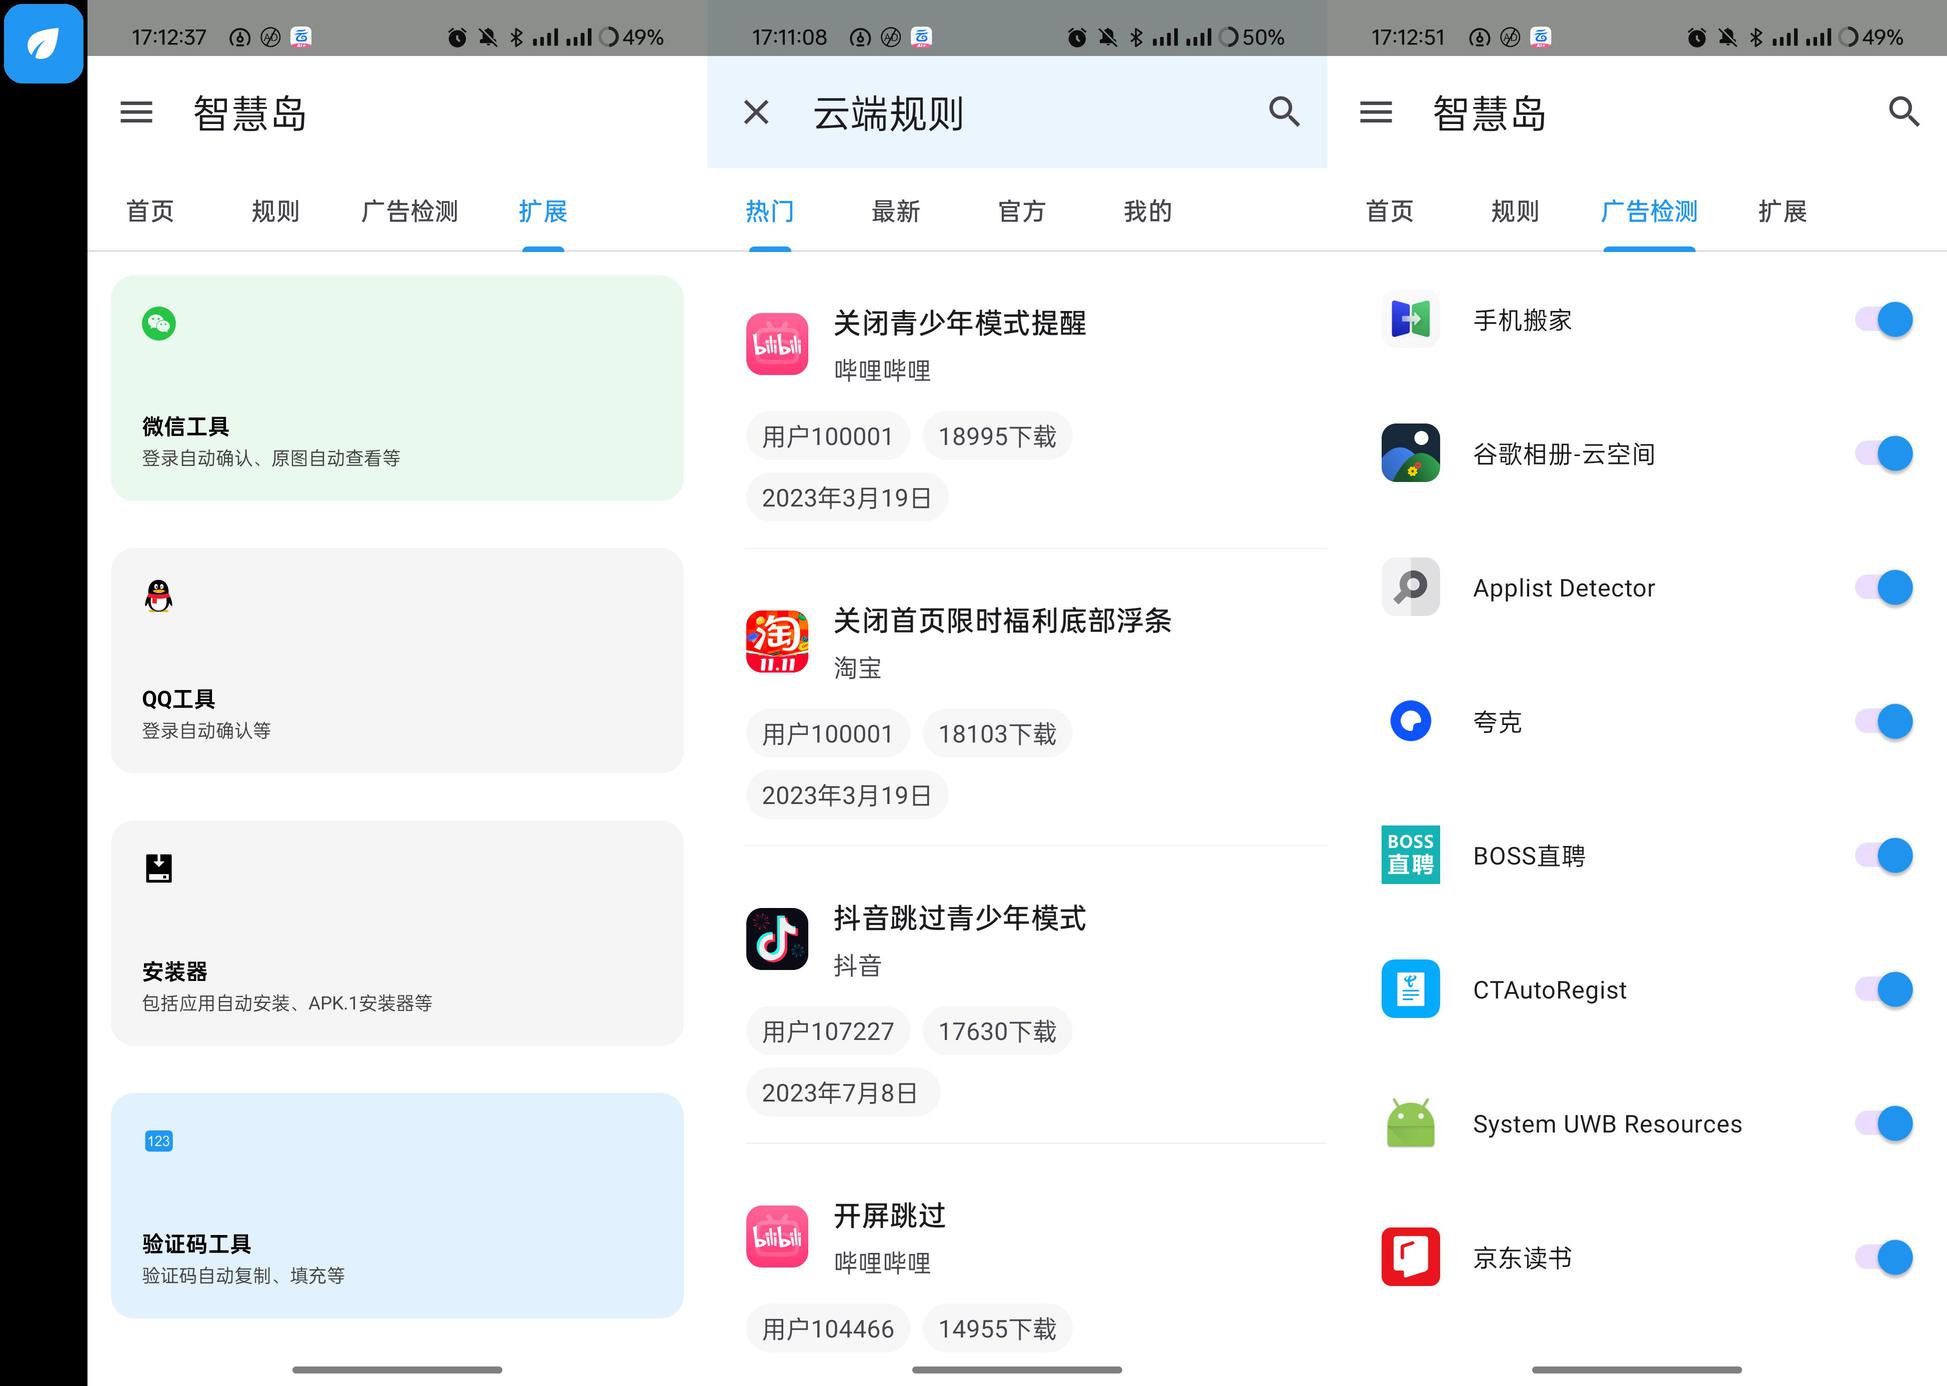The width and height of the screenshot is (1947, 1386).
Task: Open the 安装器 card
Action: point(397,933)
